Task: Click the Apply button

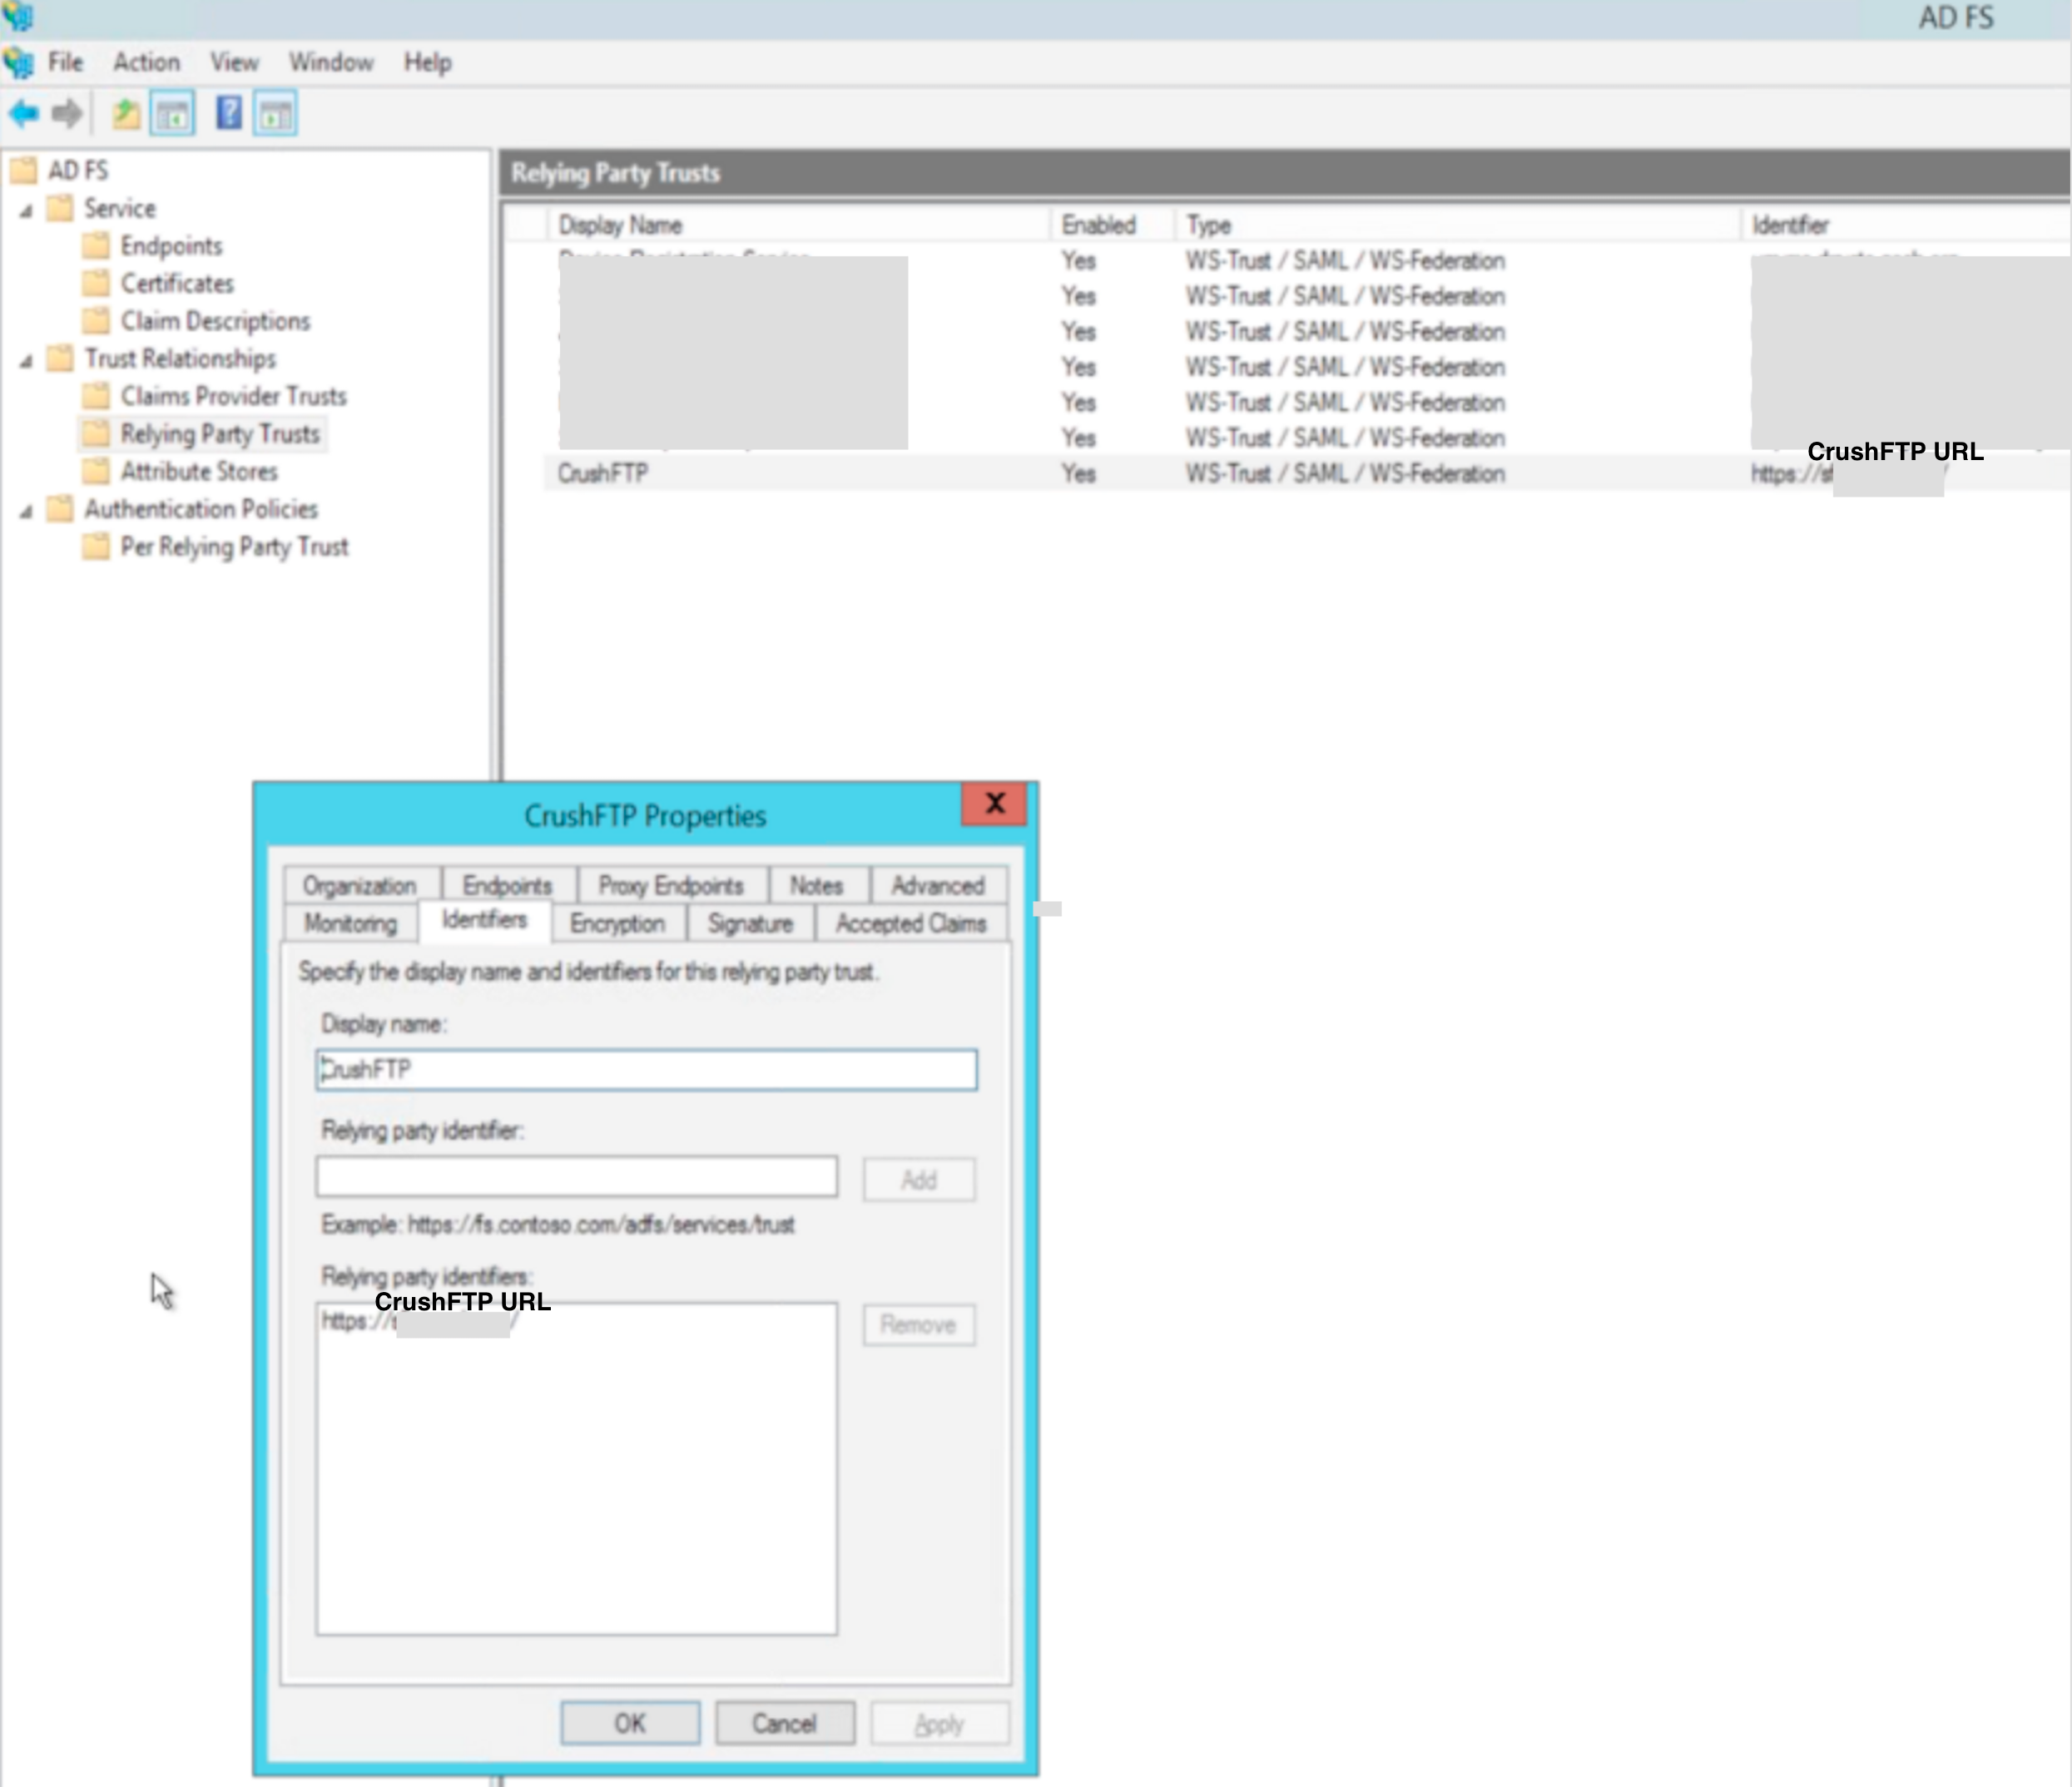Action: click(x=940, y=1723)
